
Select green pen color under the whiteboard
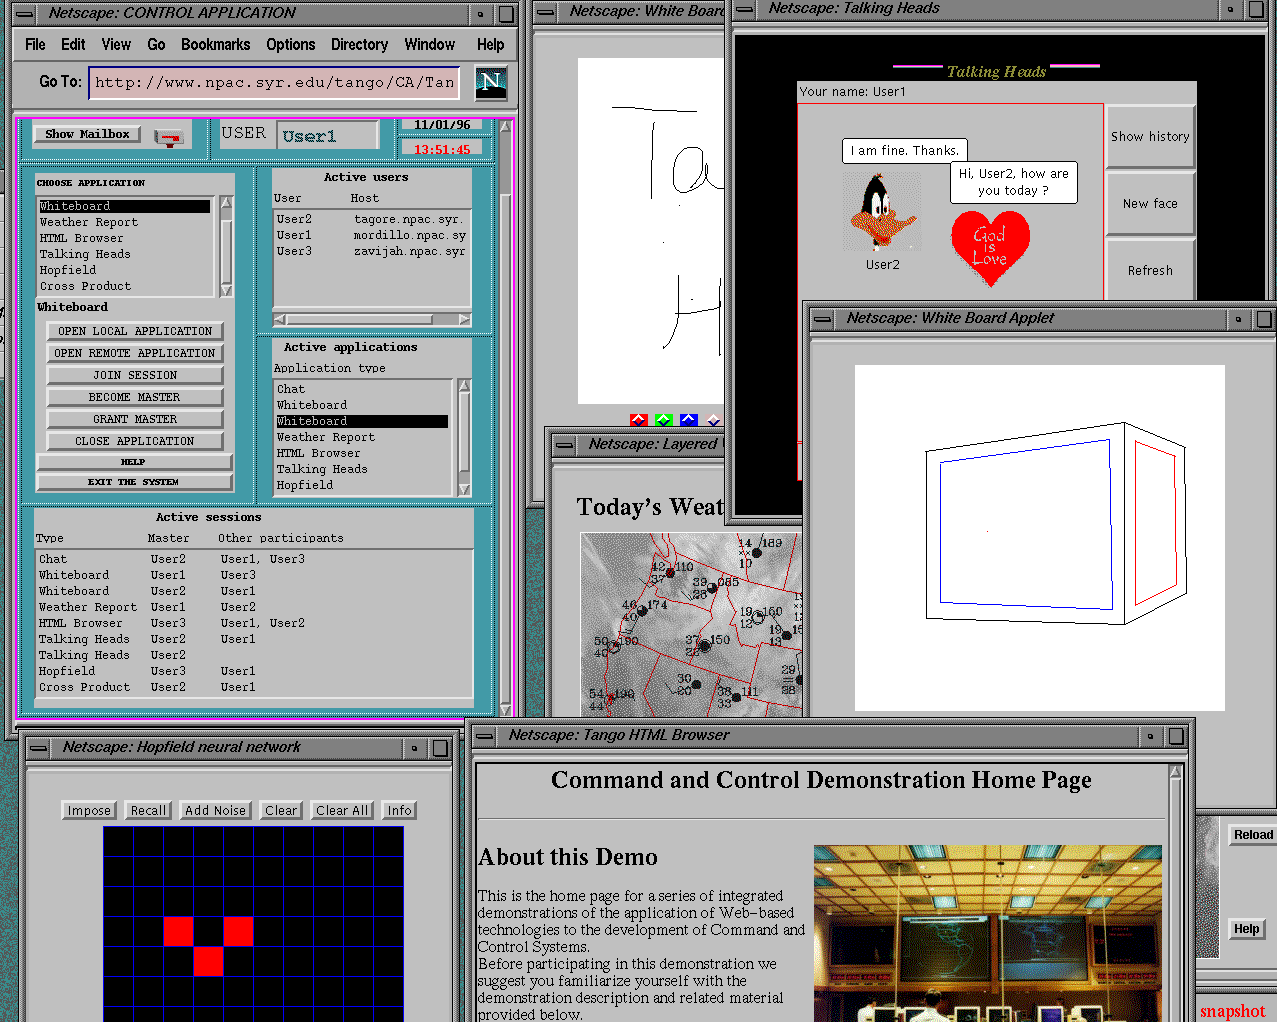[x=664, y=420]
